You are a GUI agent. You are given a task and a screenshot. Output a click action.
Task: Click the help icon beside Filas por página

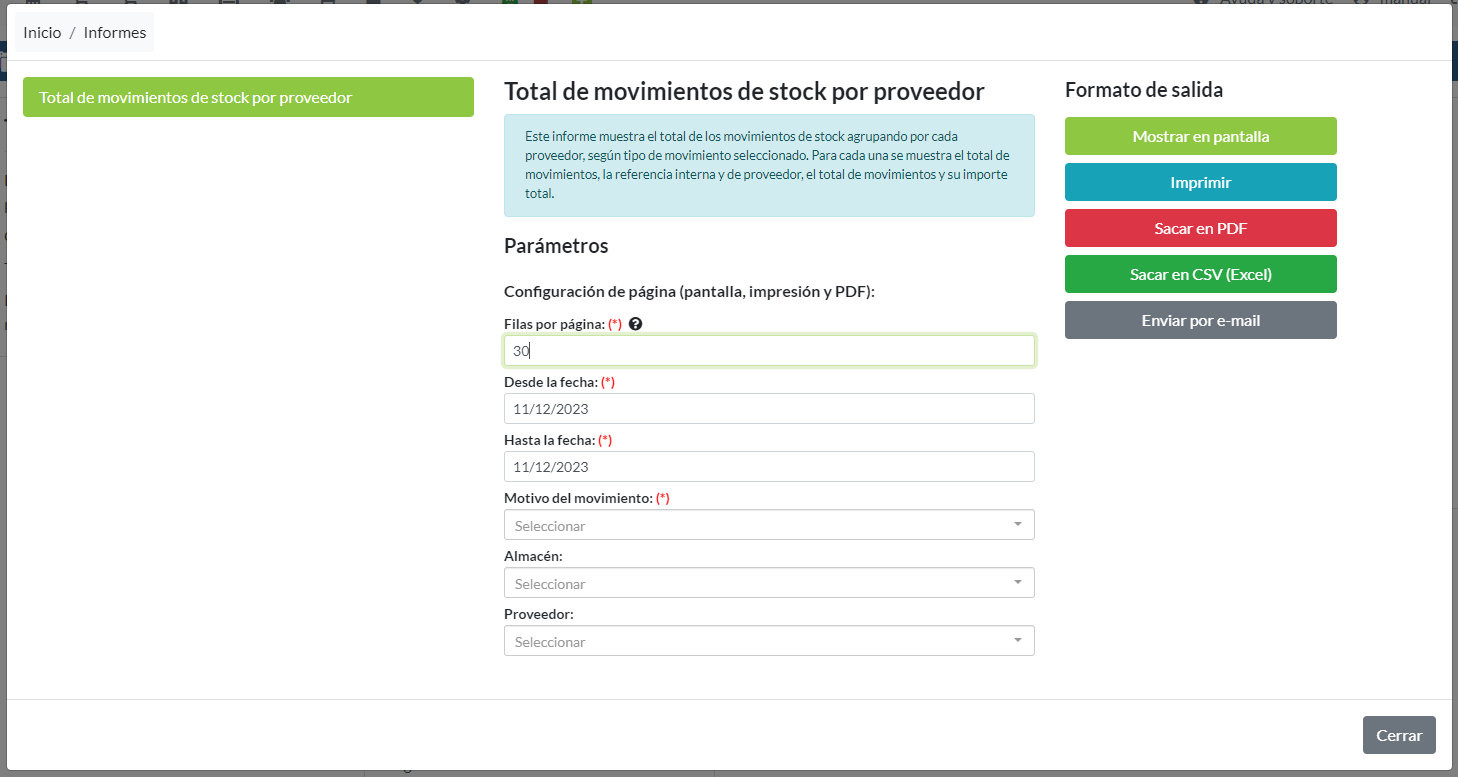[637, 323]
